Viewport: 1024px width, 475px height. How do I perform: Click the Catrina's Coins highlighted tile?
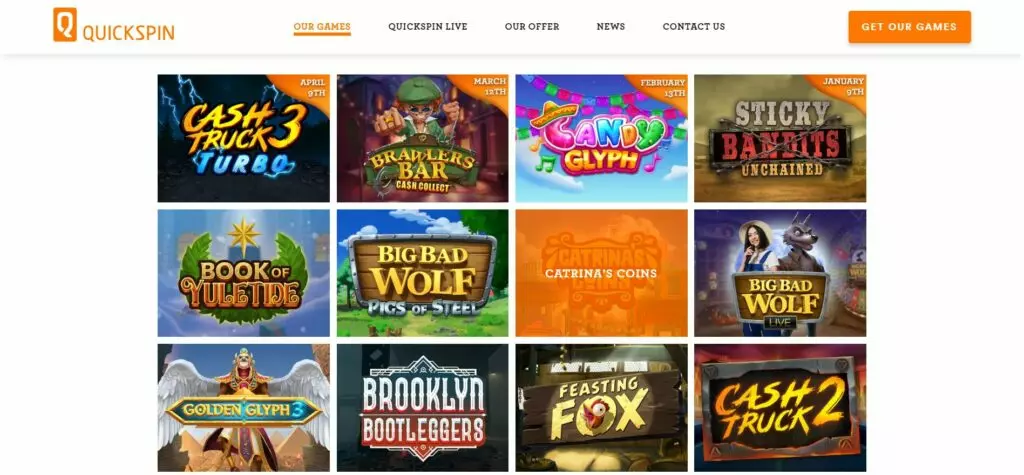601,273
